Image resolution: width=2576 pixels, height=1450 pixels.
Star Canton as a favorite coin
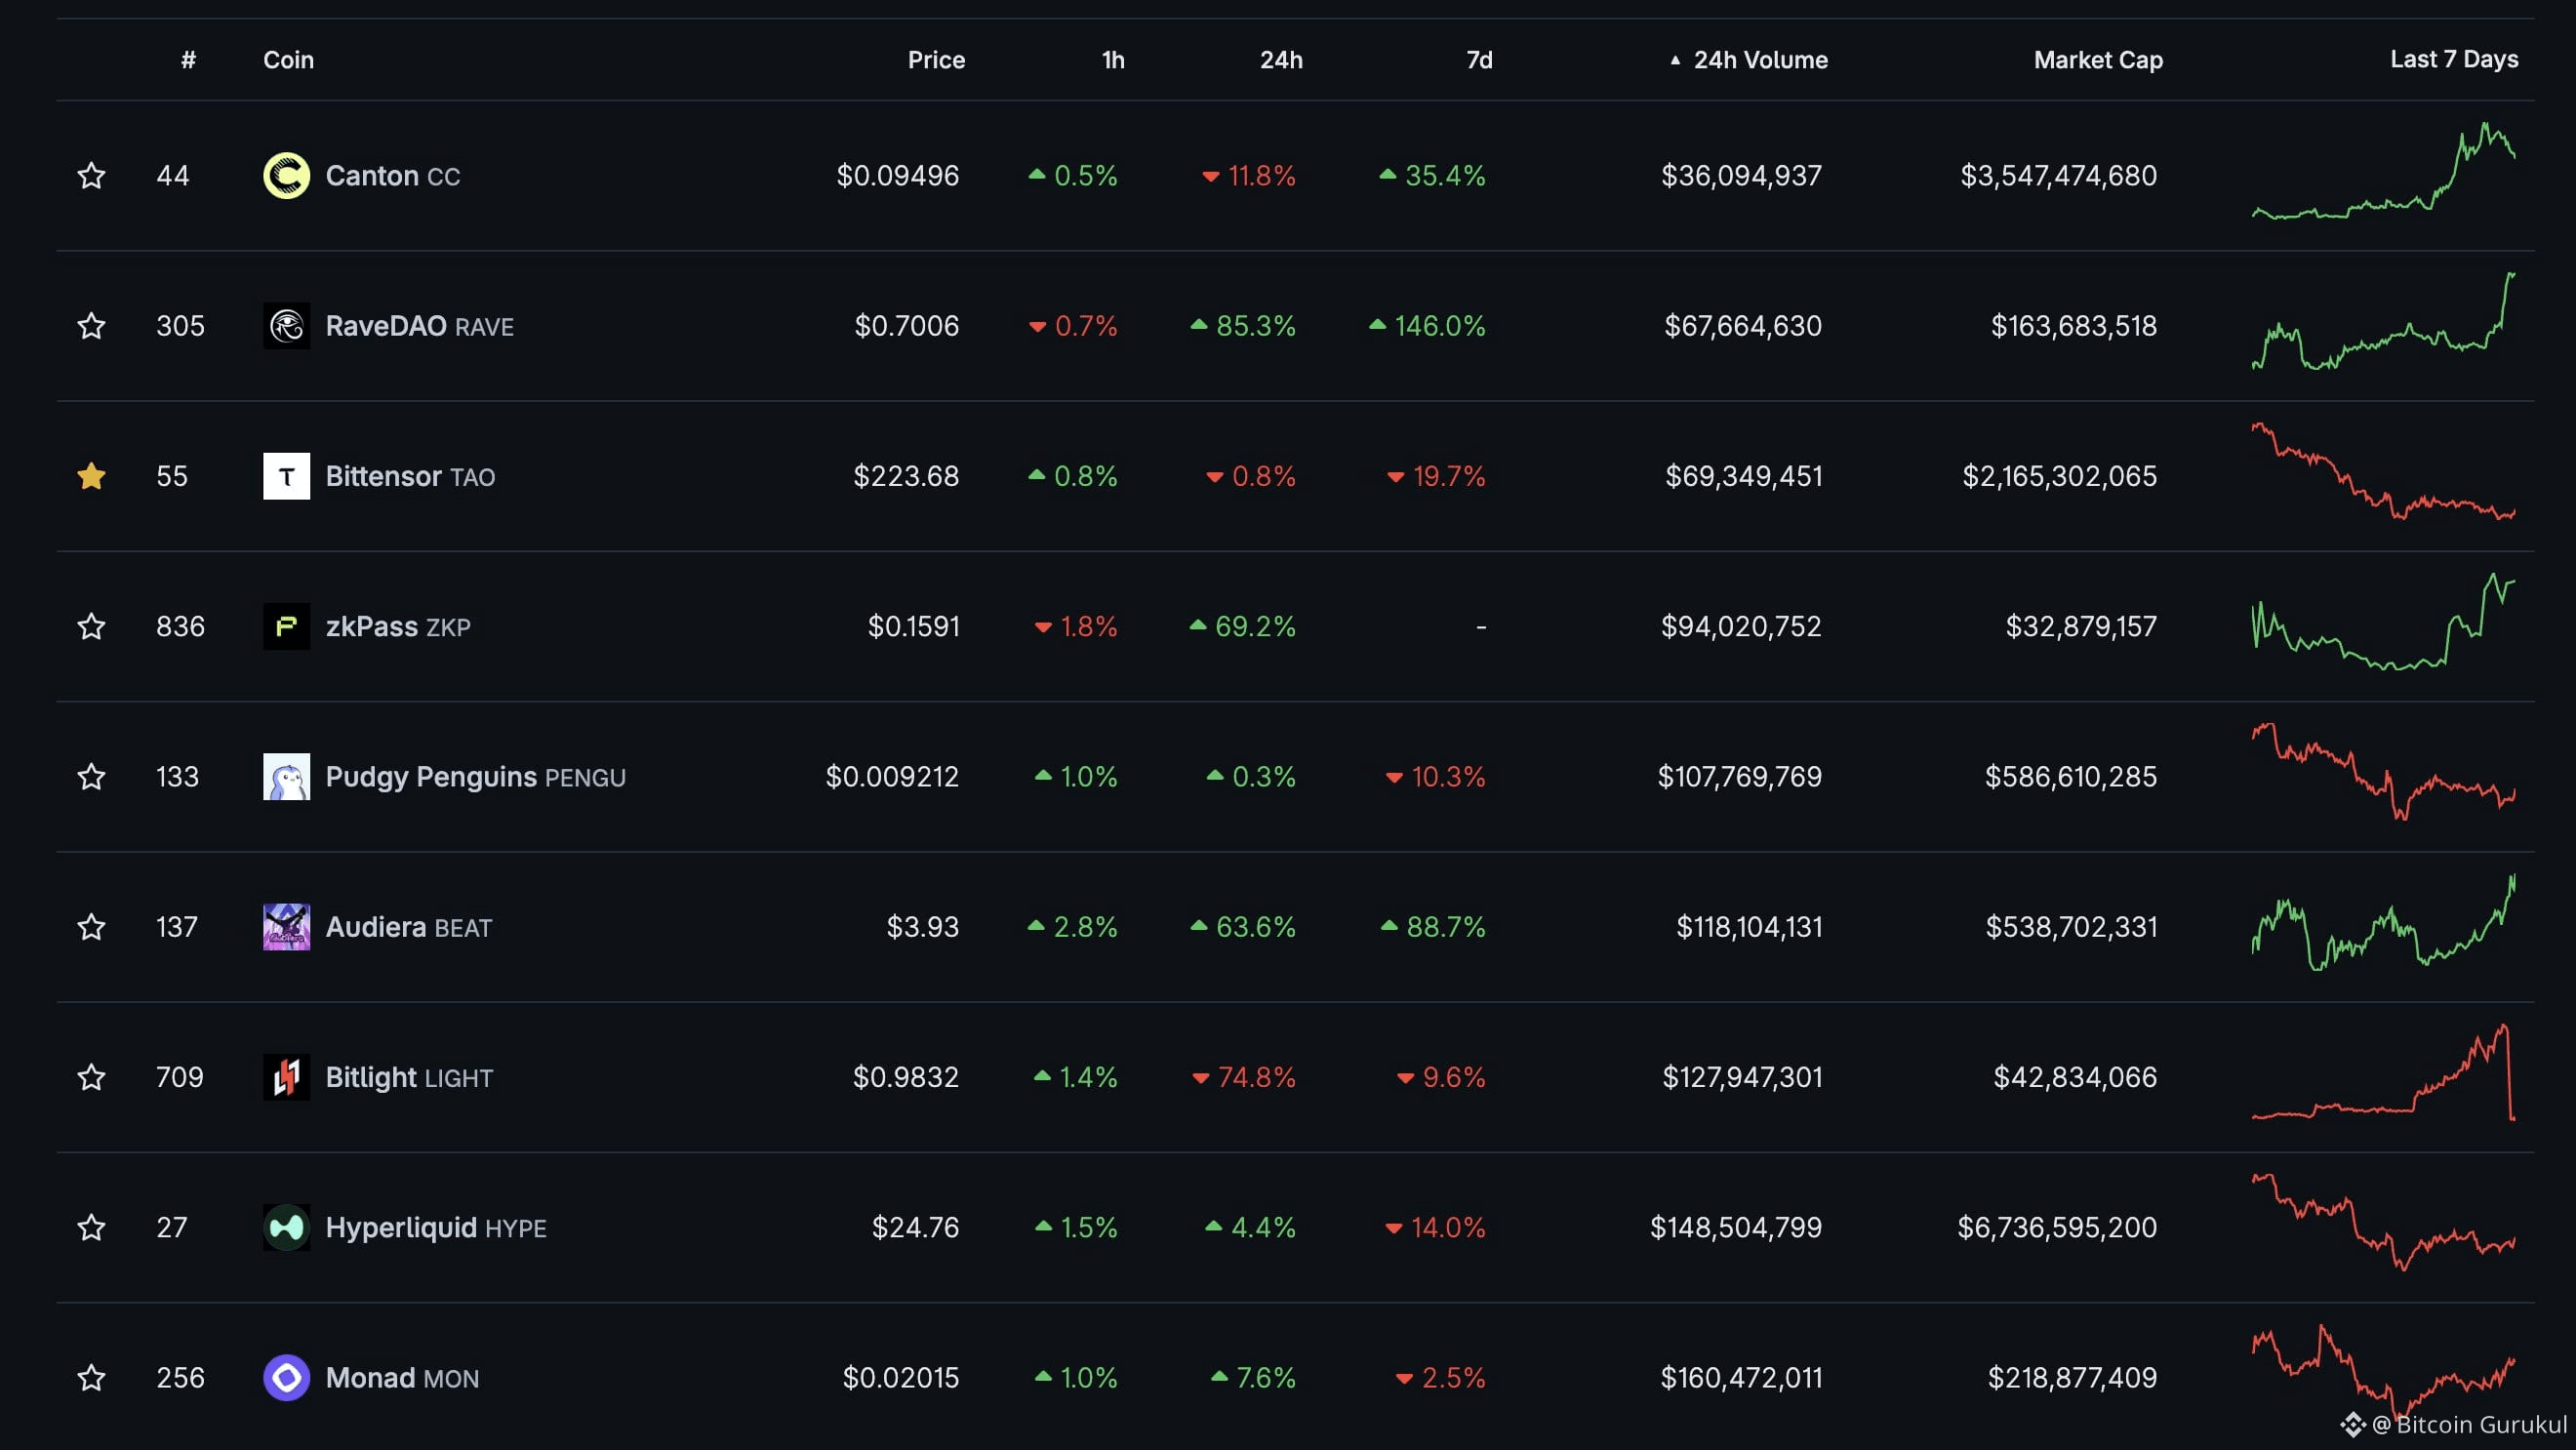point(91,176)
